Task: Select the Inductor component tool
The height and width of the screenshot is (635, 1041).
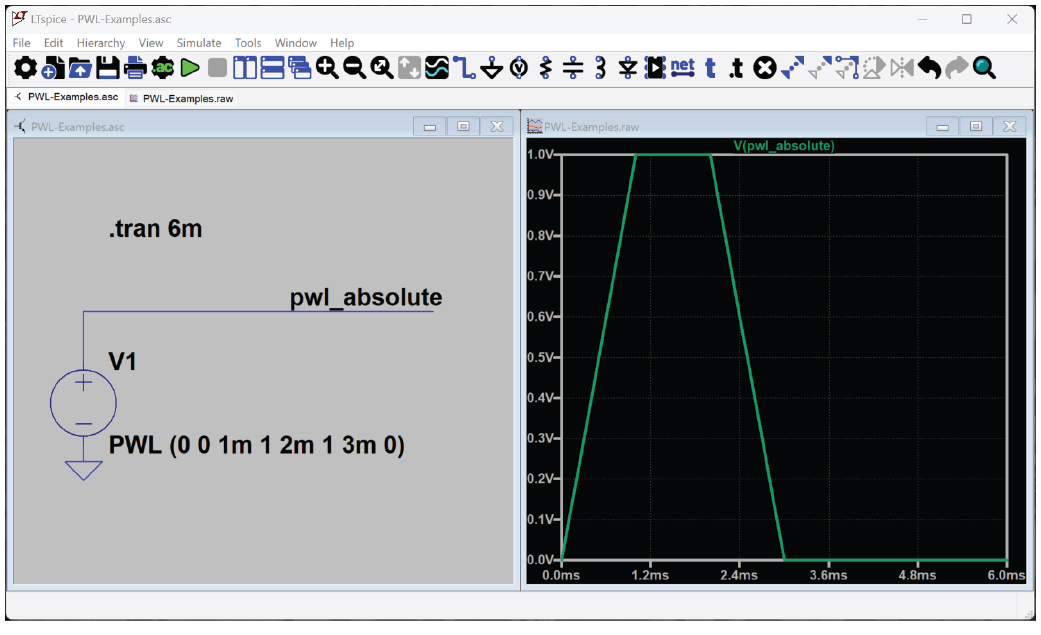Action: pos(600,68)
